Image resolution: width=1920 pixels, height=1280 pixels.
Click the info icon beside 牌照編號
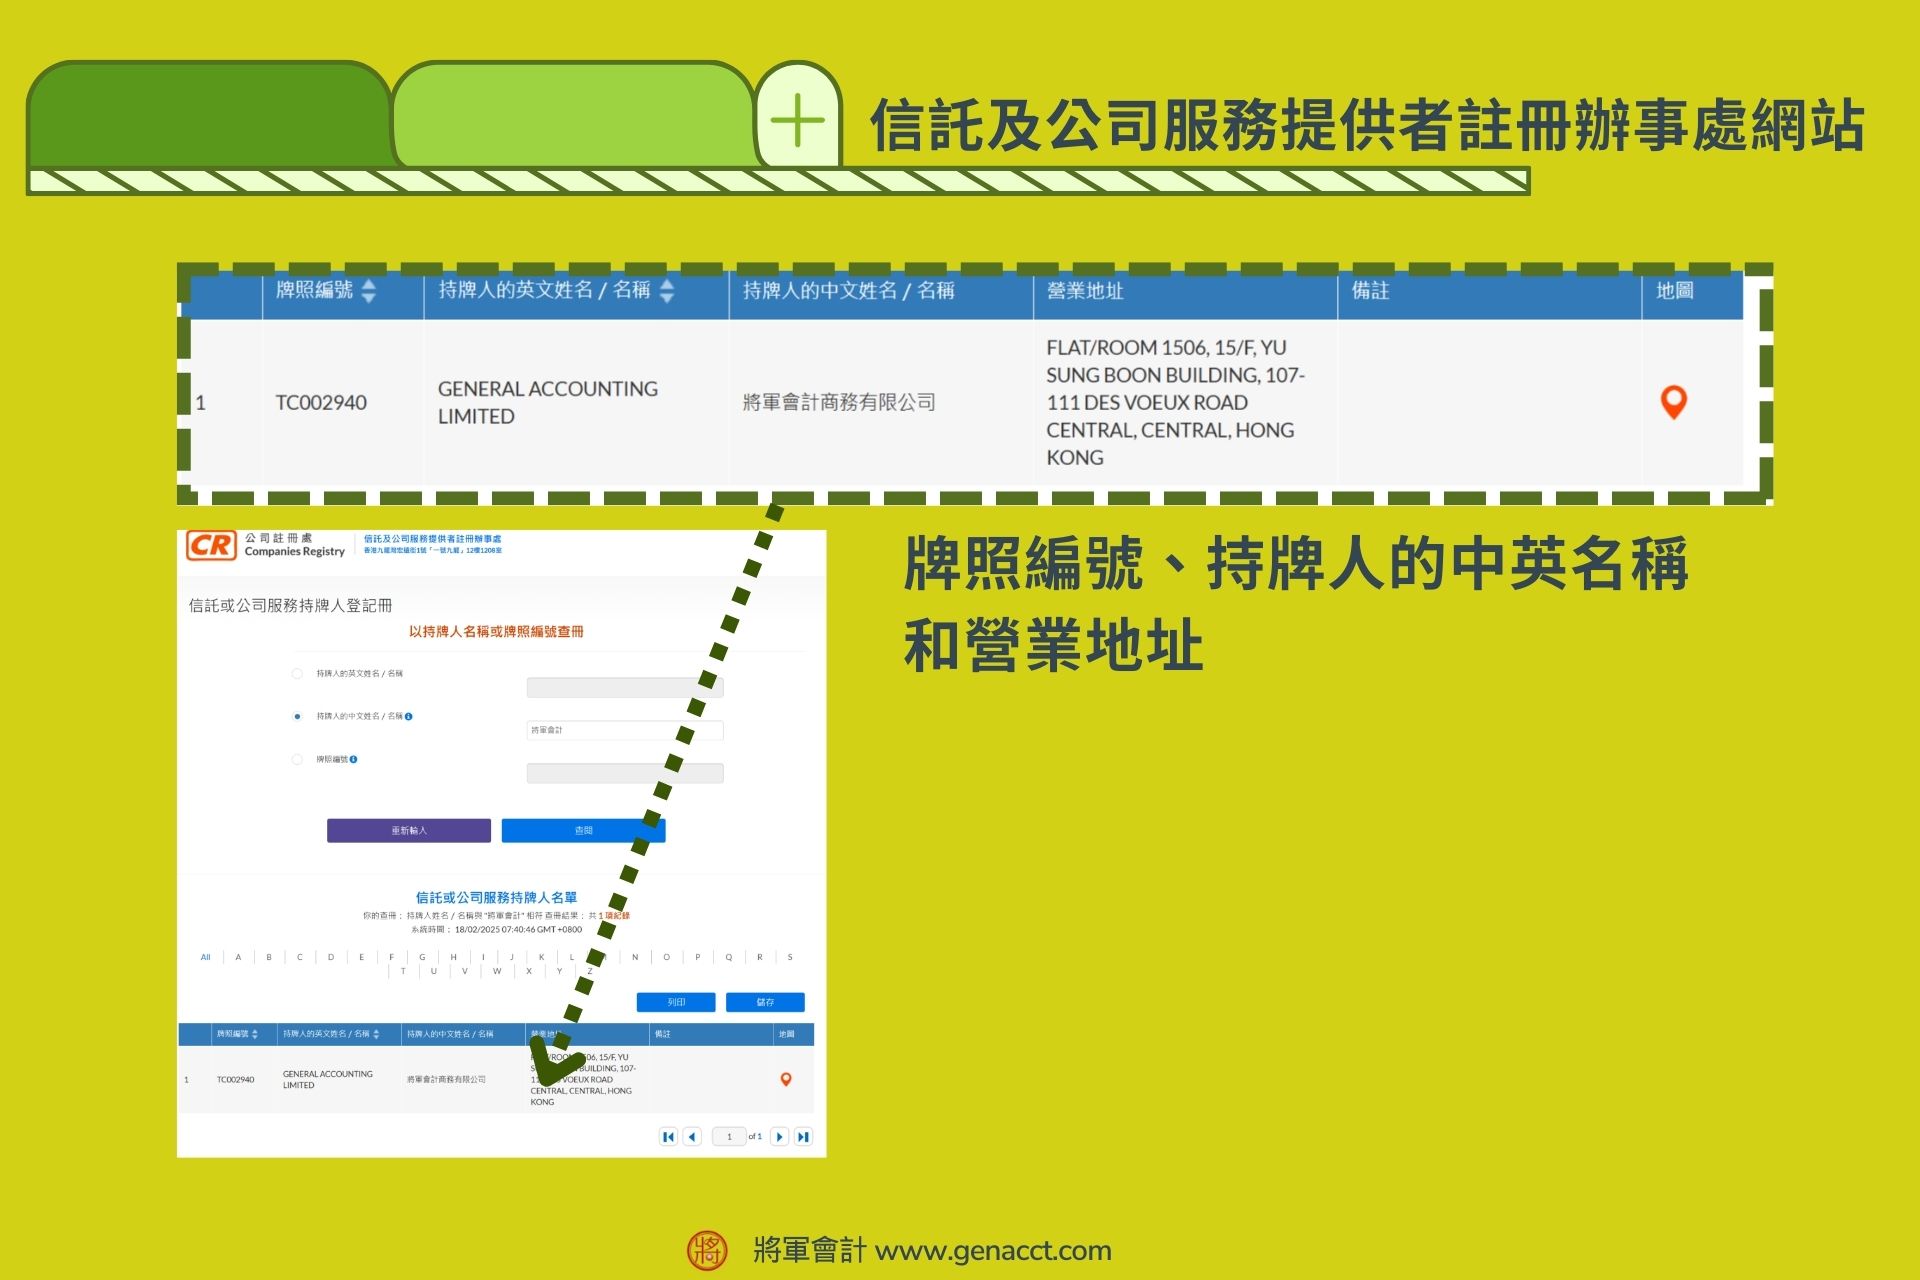(354, 759)
